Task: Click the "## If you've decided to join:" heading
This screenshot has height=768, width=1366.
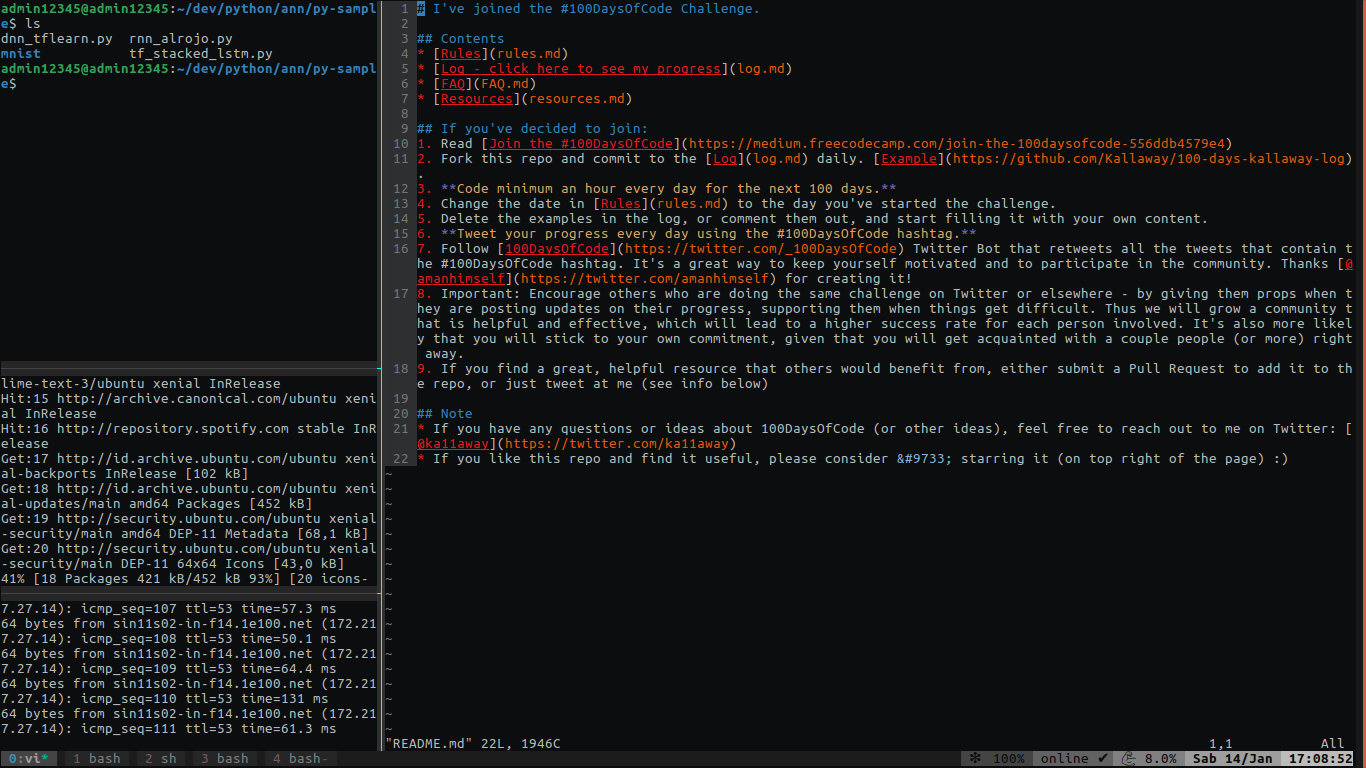Action: (x=533, y=129)
